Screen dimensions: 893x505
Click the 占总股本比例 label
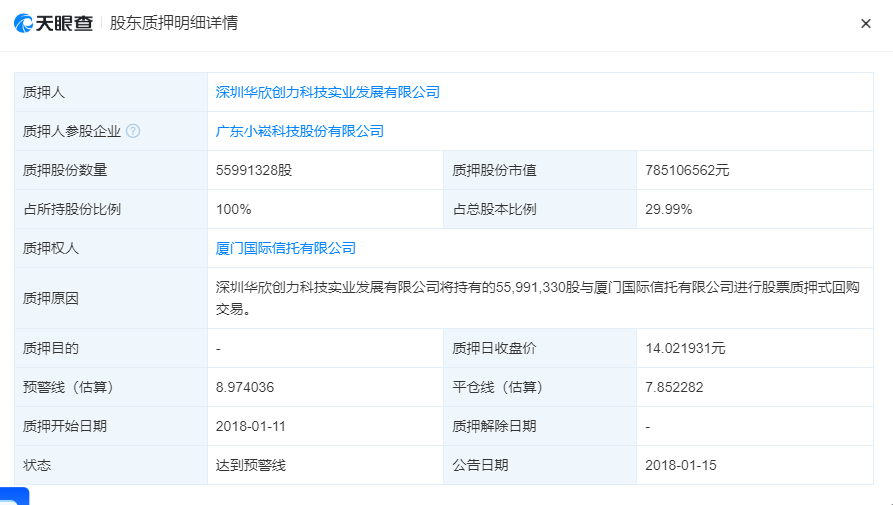click(x=494, y=210)
